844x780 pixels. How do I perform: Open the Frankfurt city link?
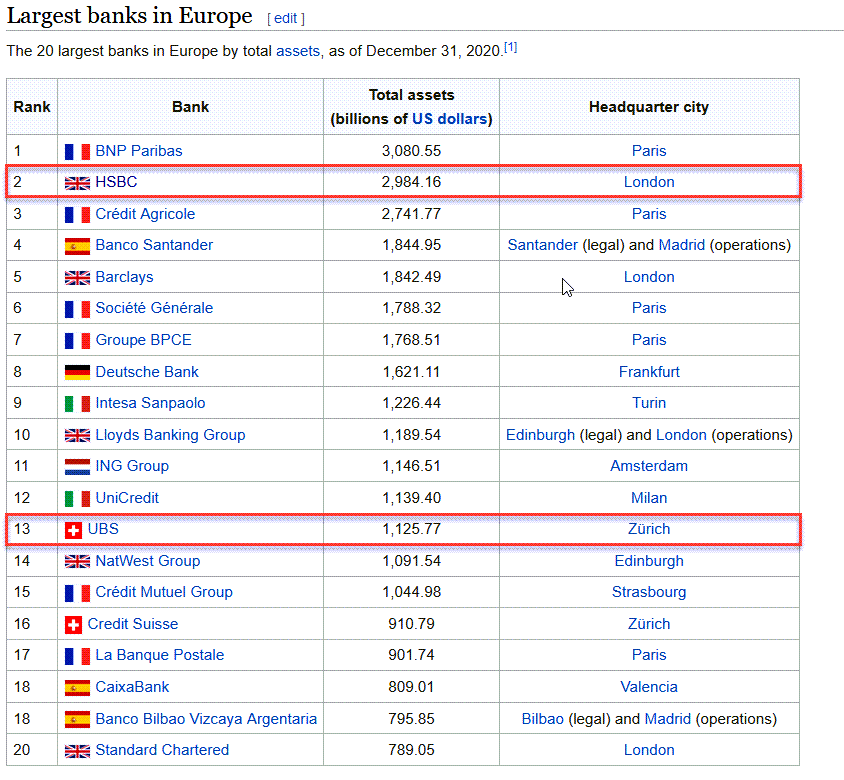pos(649,371)
